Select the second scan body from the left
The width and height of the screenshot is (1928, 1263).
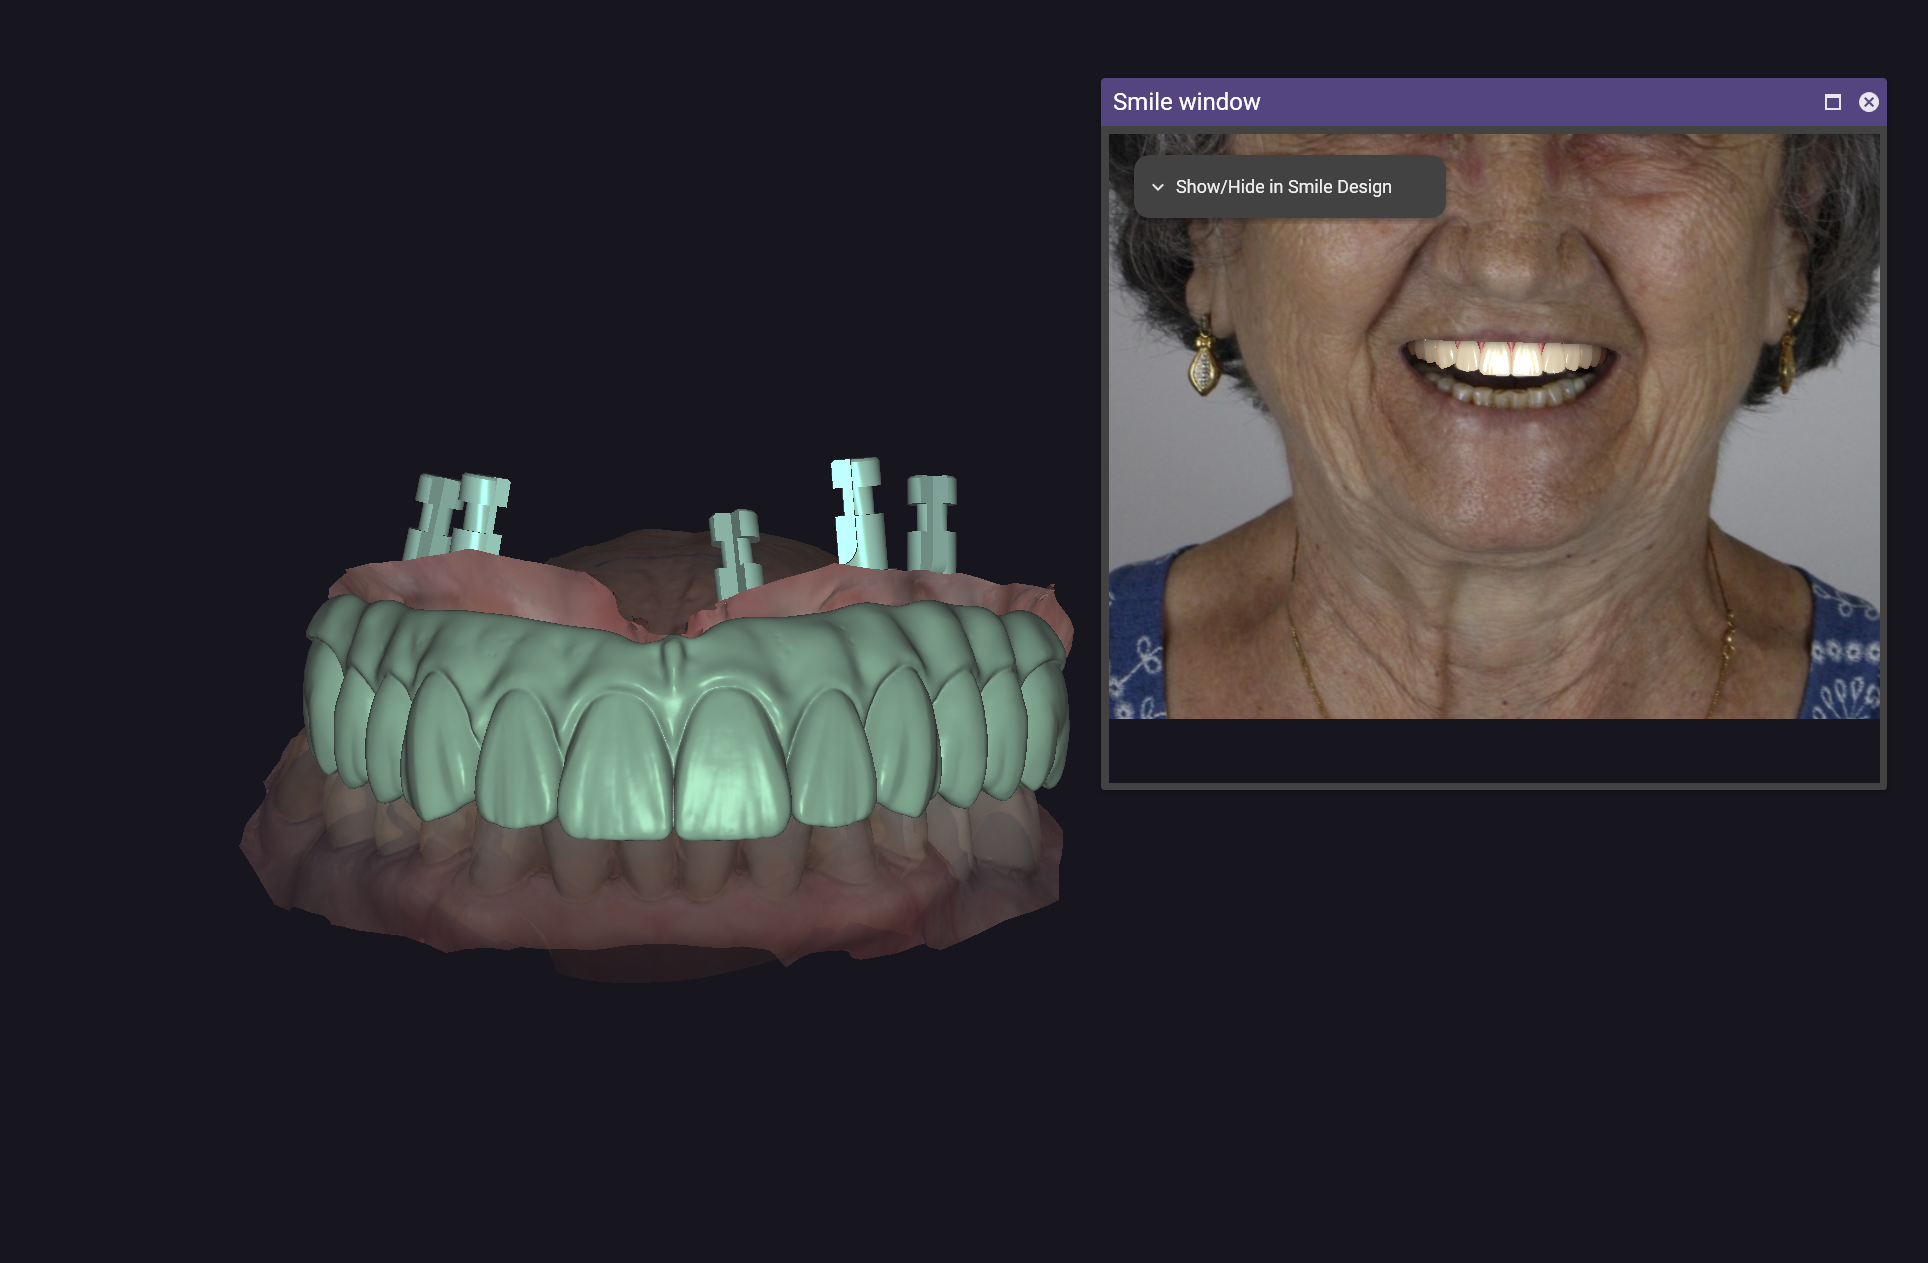point(482,514)
